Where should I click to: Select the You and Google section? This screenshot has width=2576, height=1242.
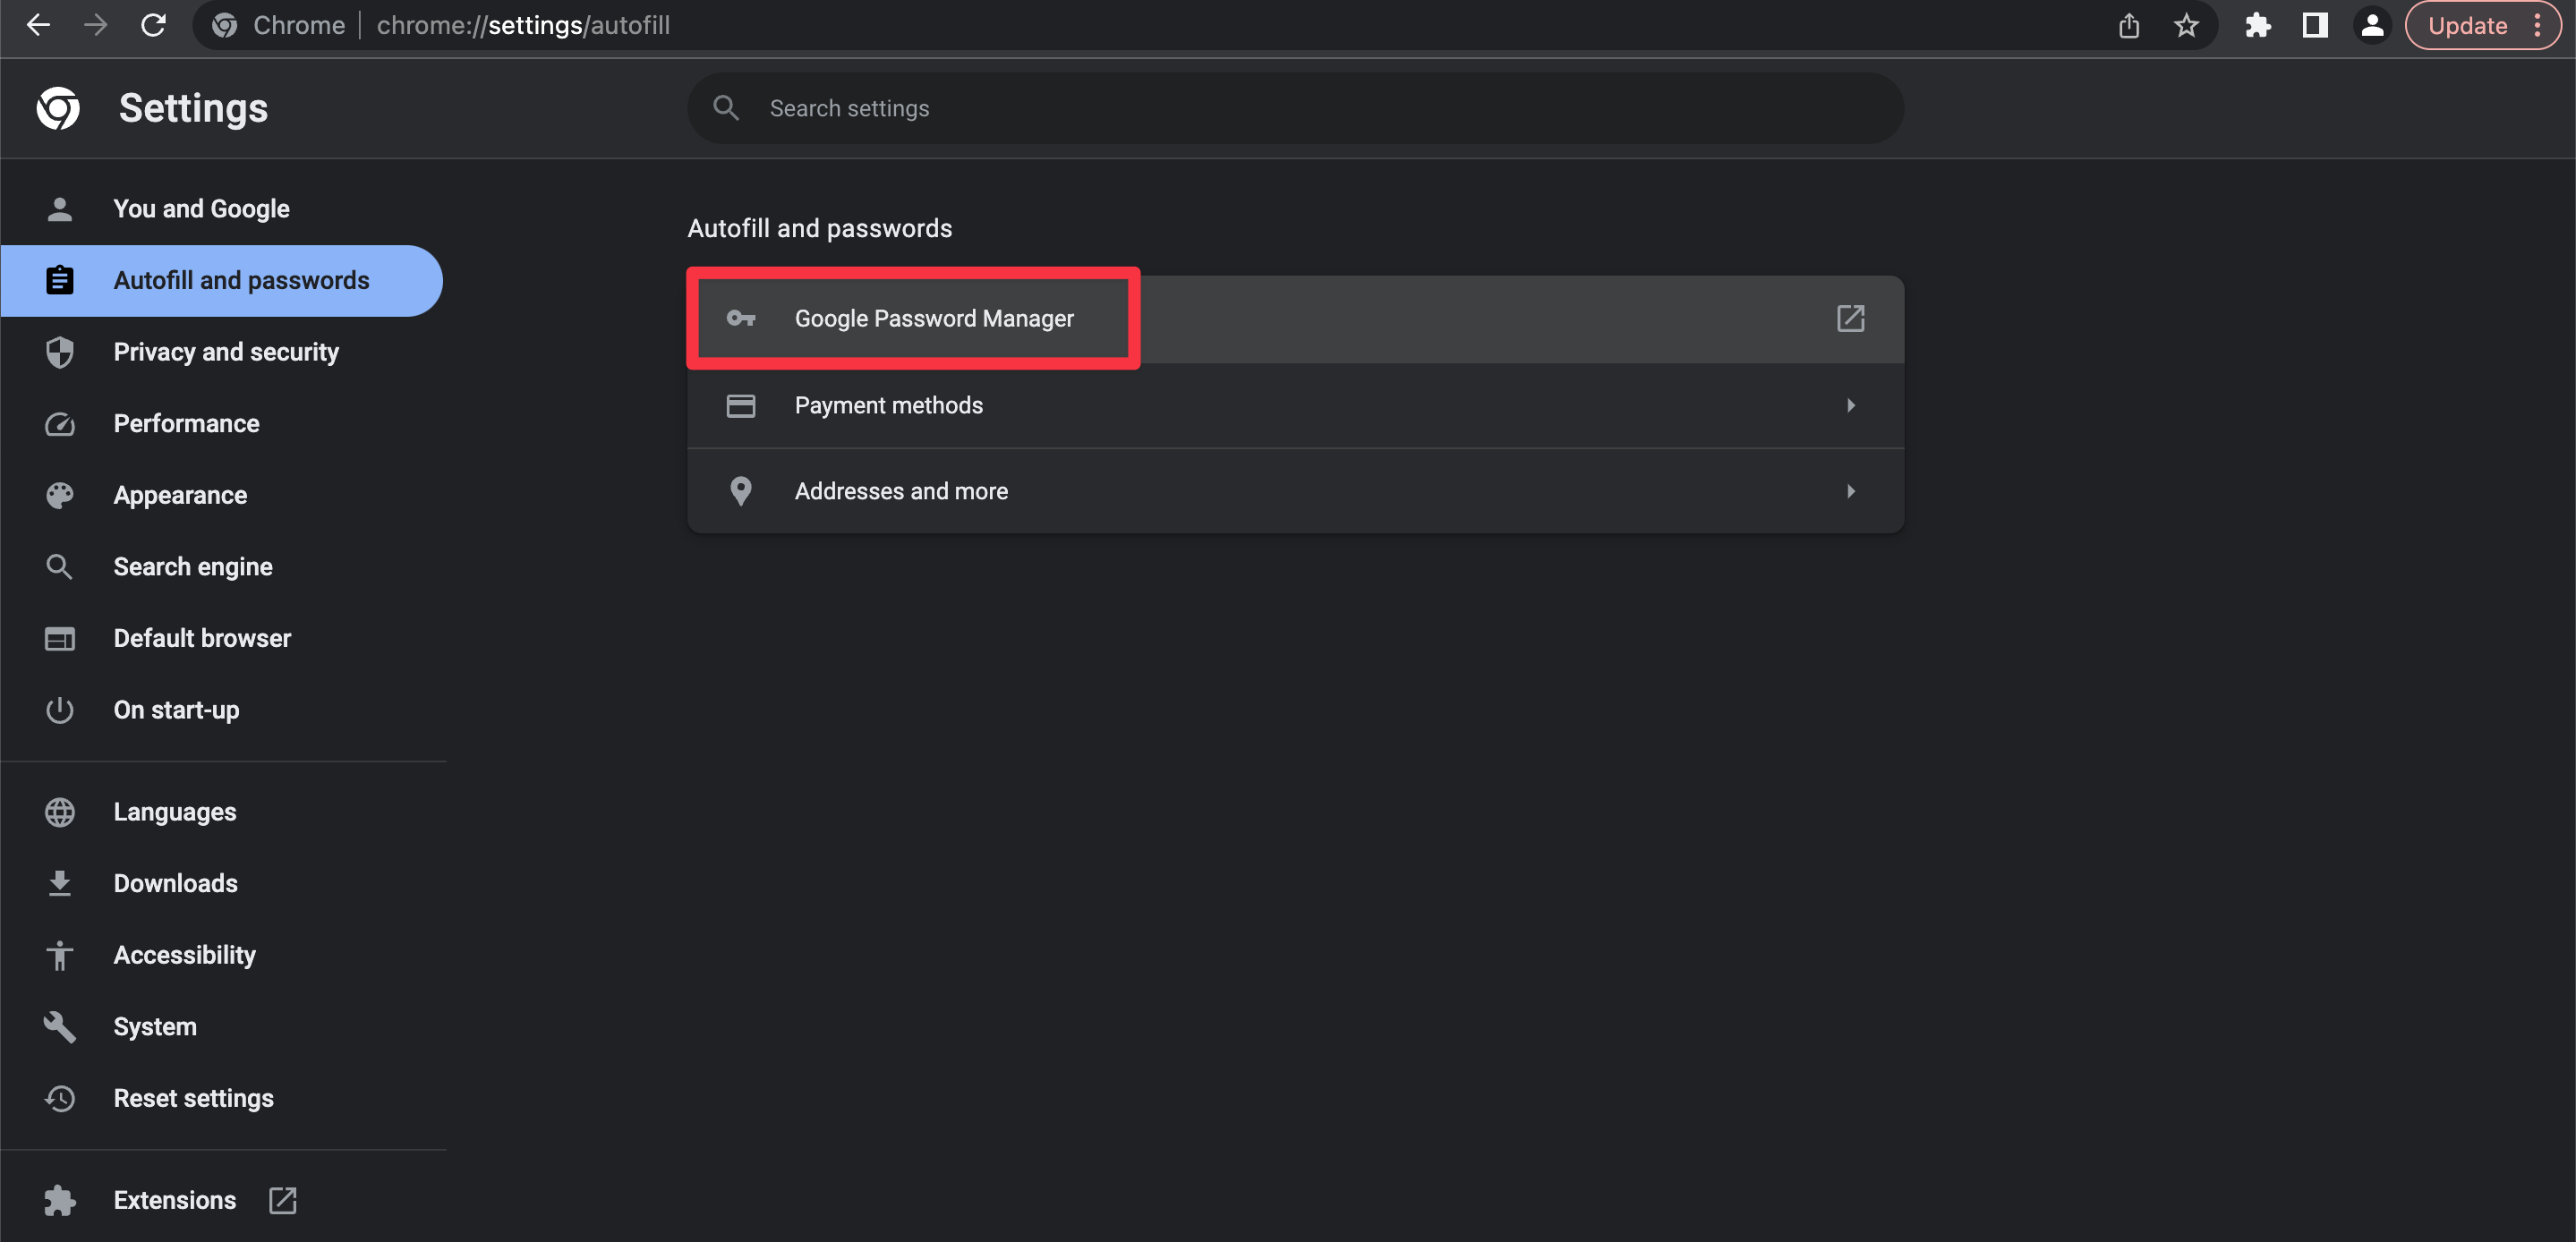[201, 209]
